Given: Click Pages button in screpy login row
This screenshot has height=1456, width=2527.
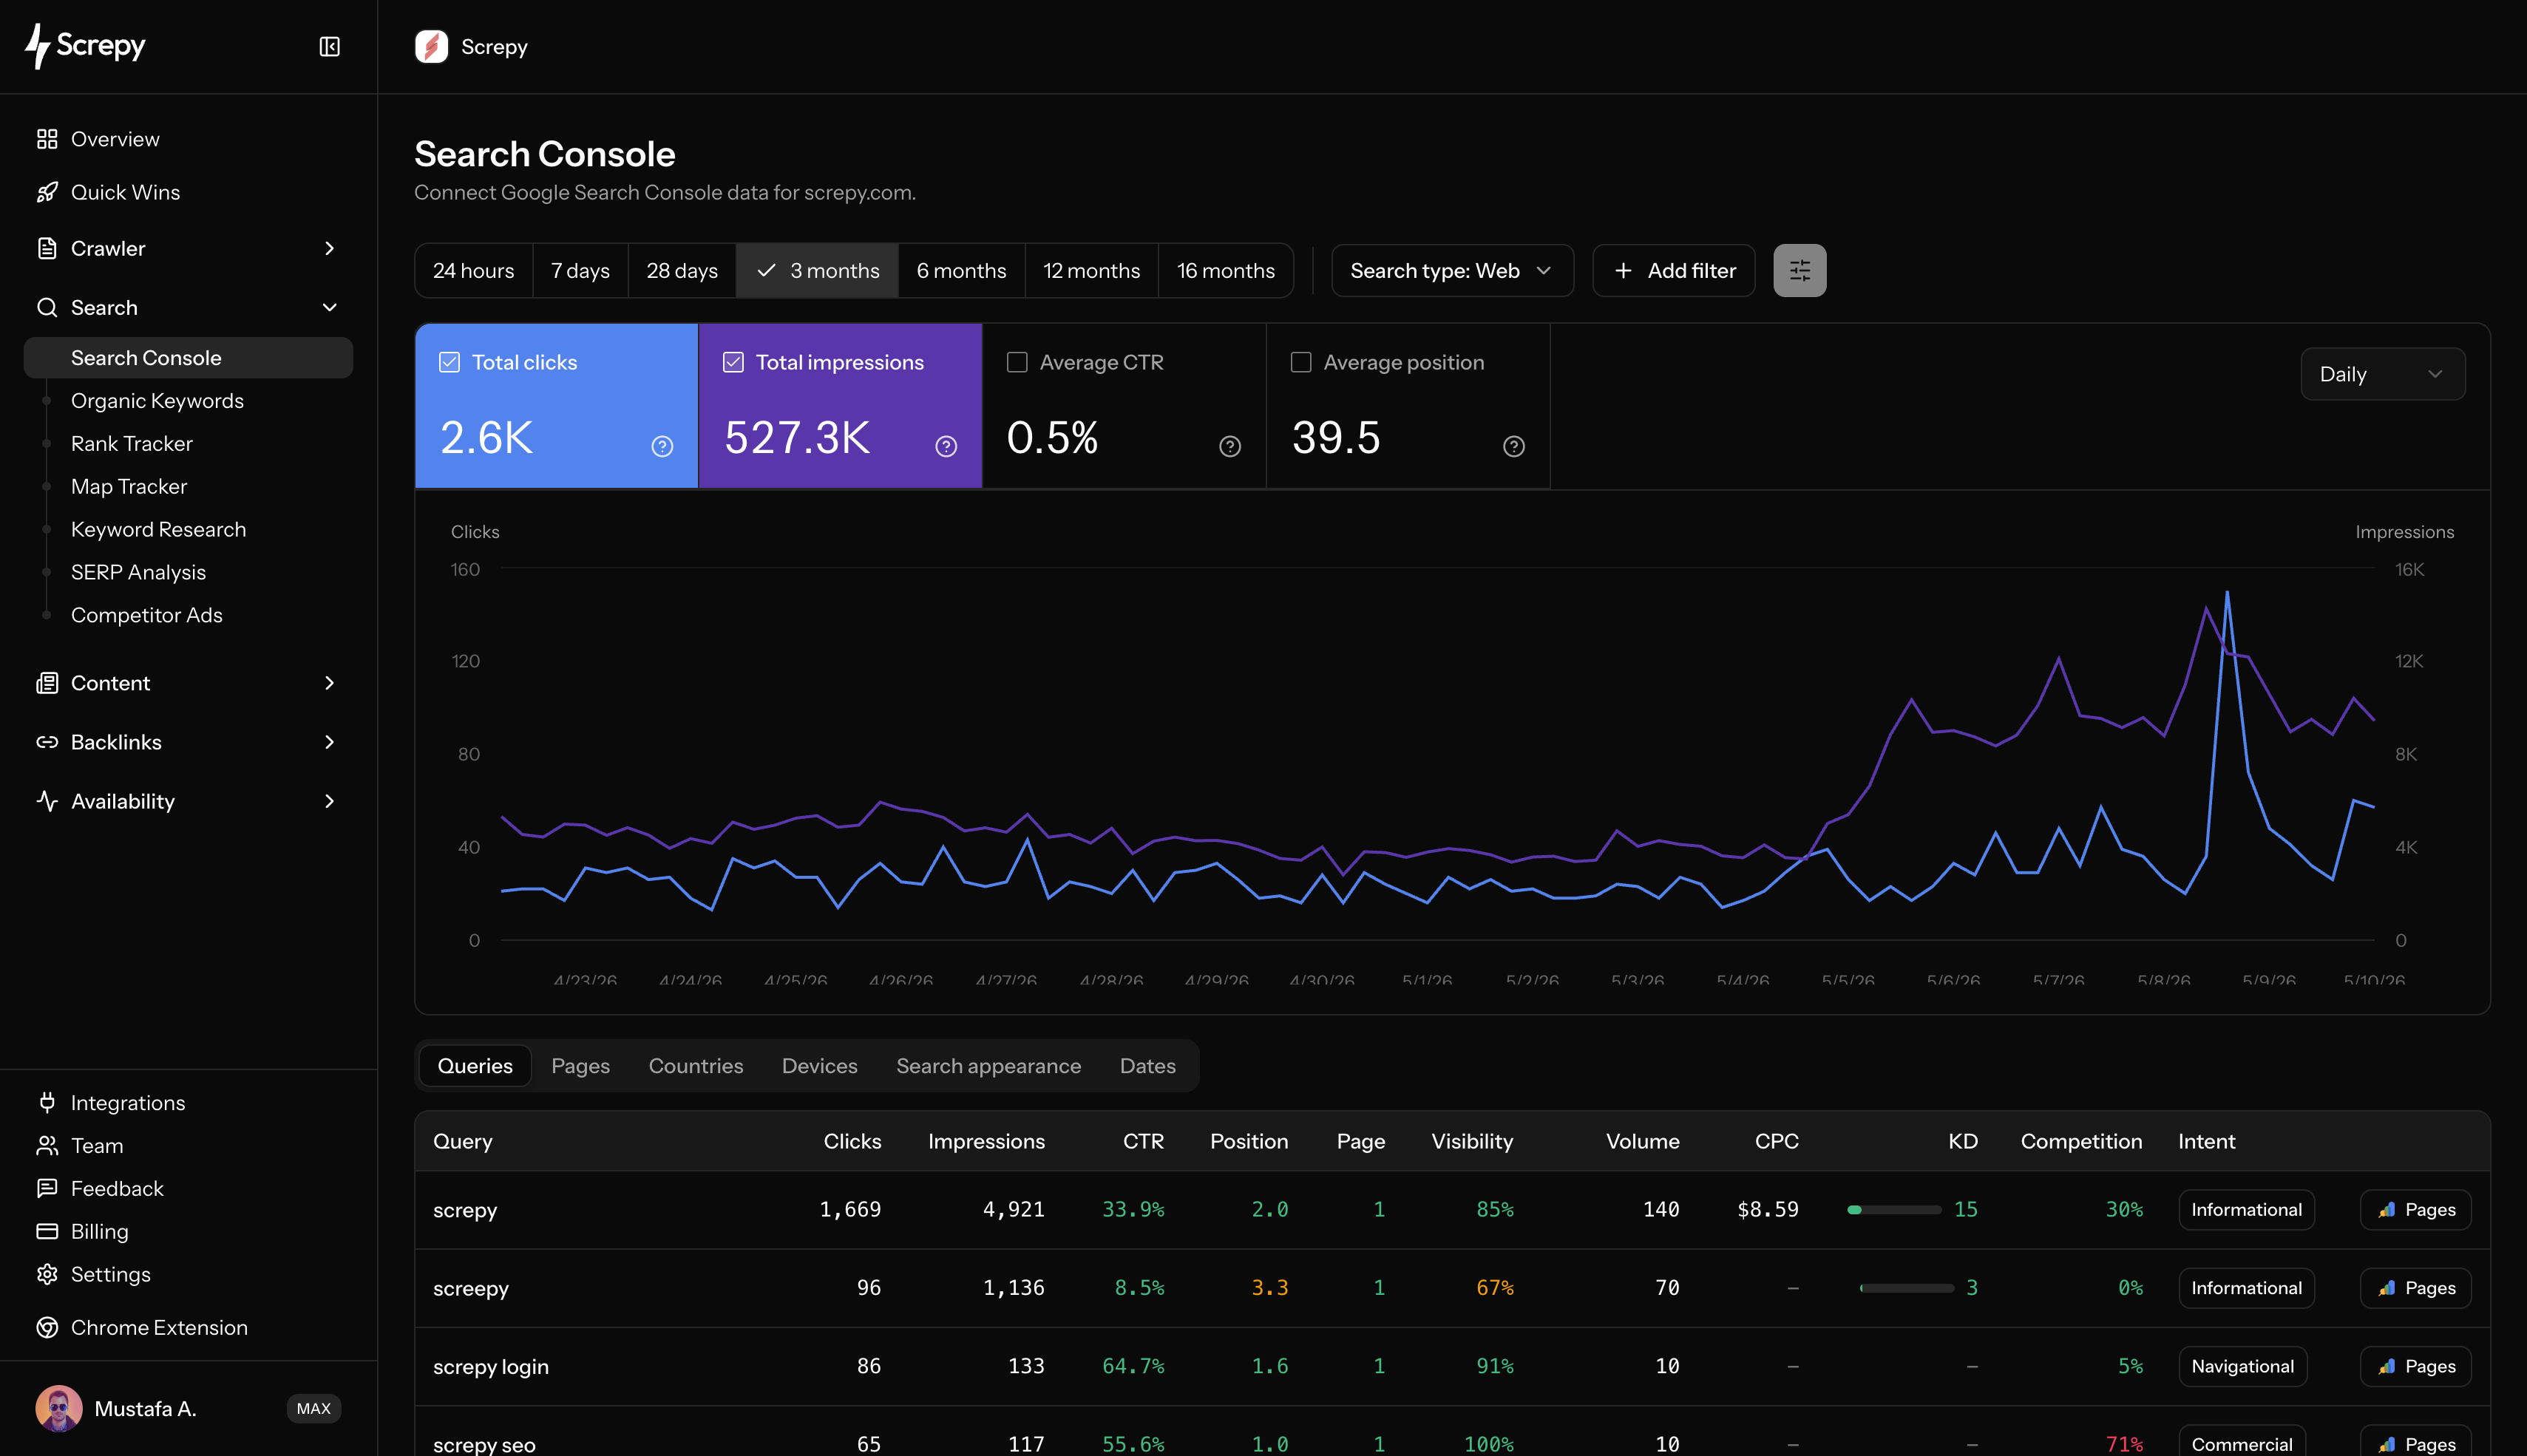Looking at the screenshot, I should [2415, 1366].
